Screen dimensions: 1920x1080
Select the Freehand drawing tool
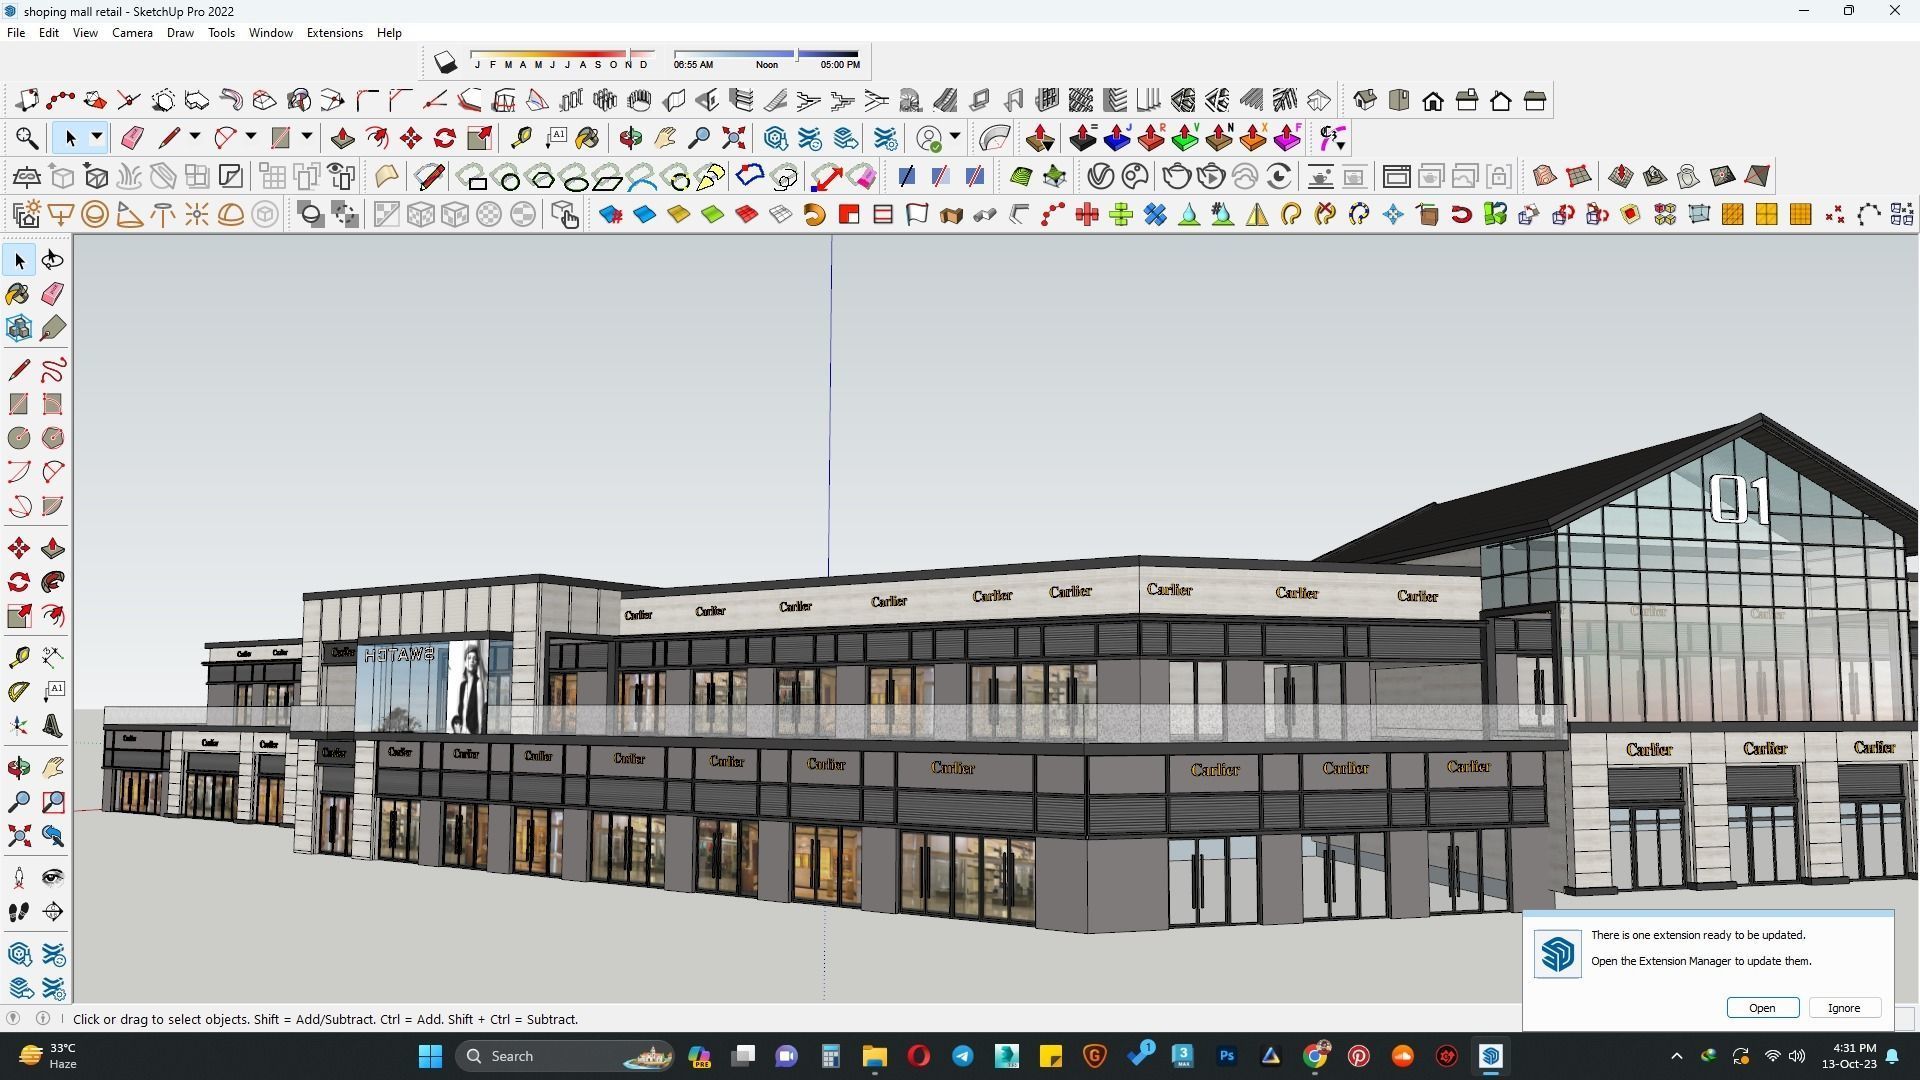53,370
